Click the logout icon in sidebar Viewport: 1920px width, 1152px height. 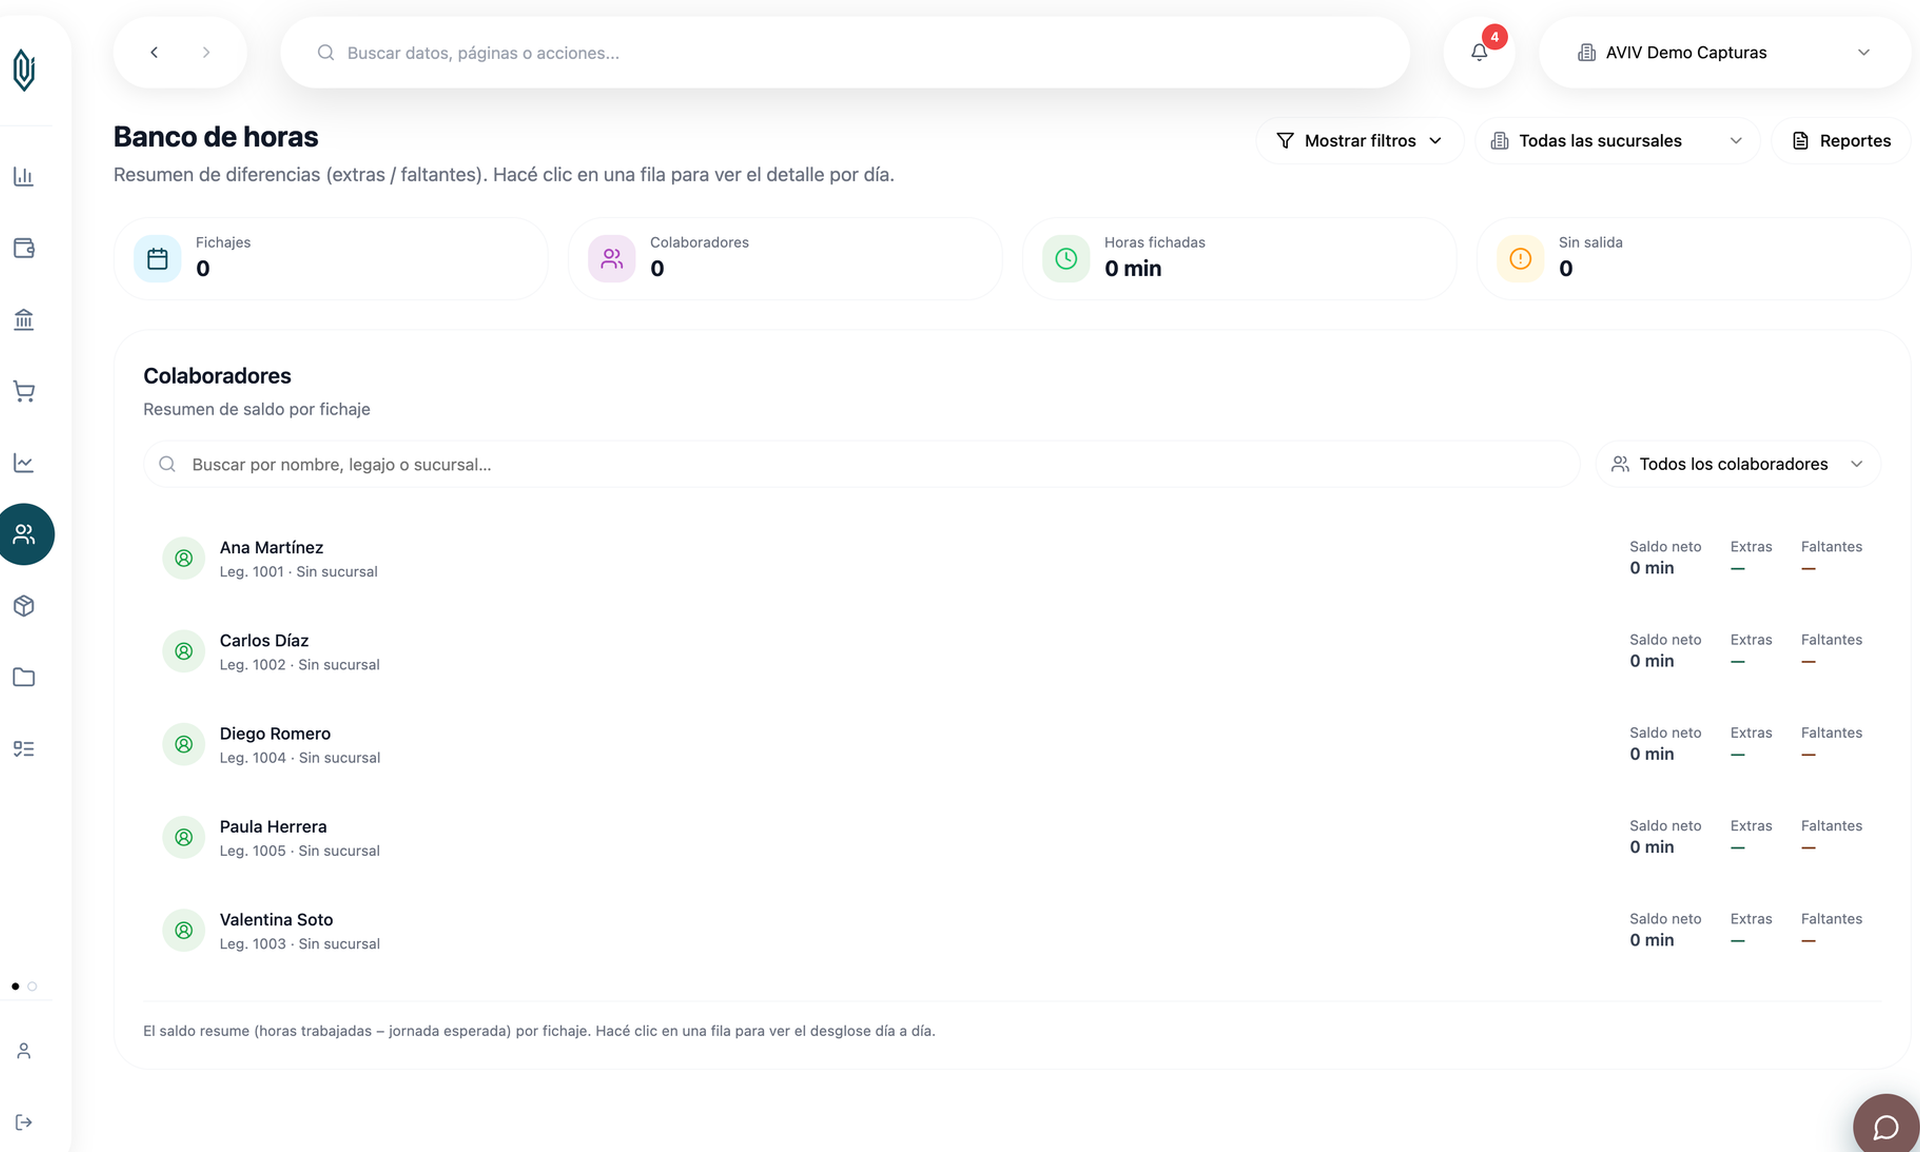(x=24, y=1122)
